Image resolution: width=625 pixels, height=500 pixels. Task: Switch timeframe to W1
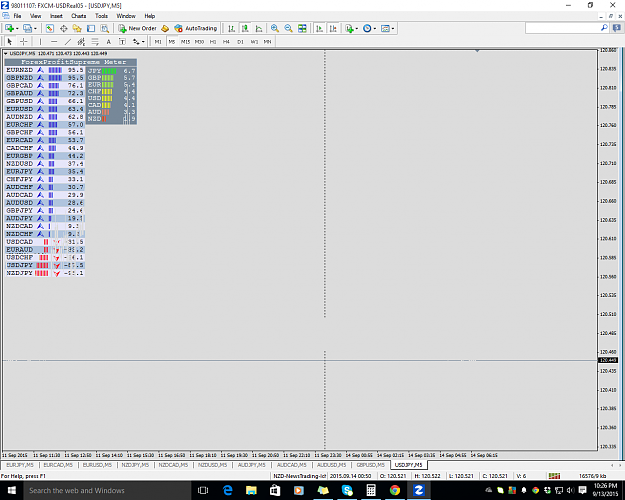point(254,41)
